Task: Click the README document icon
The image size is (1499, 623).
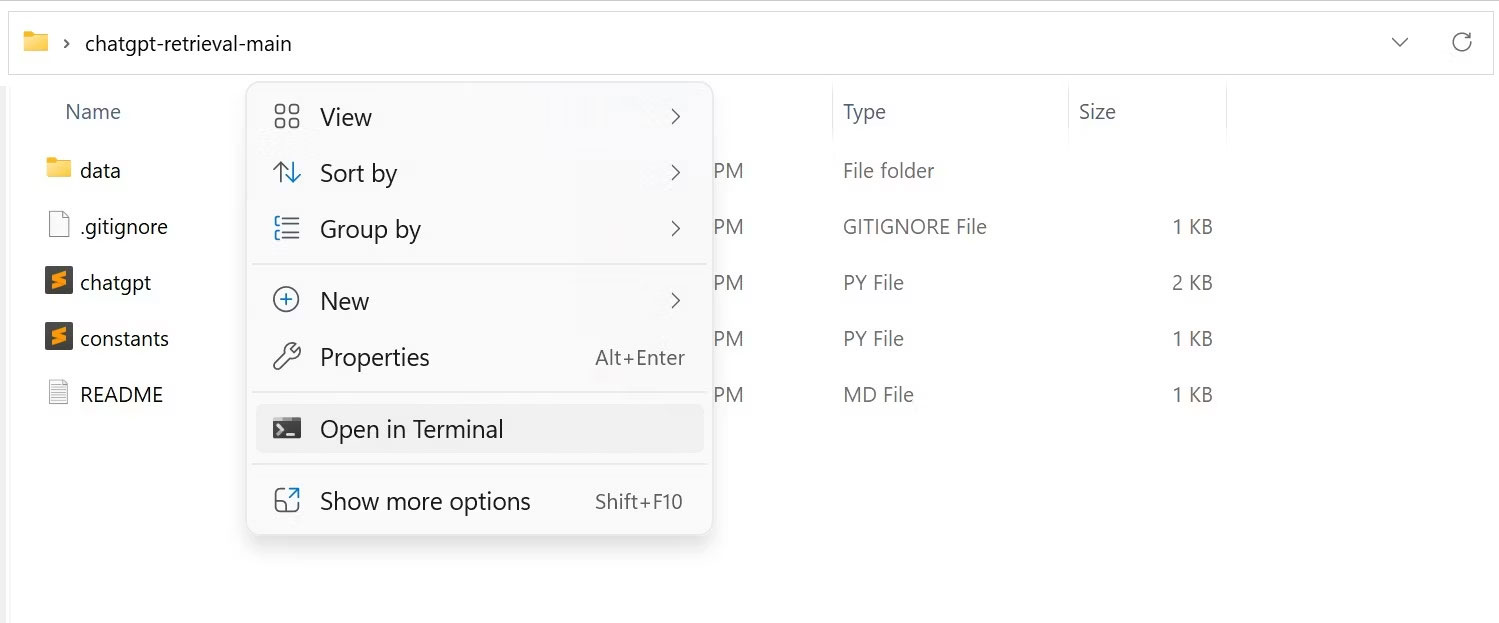Action: (59, 393)
